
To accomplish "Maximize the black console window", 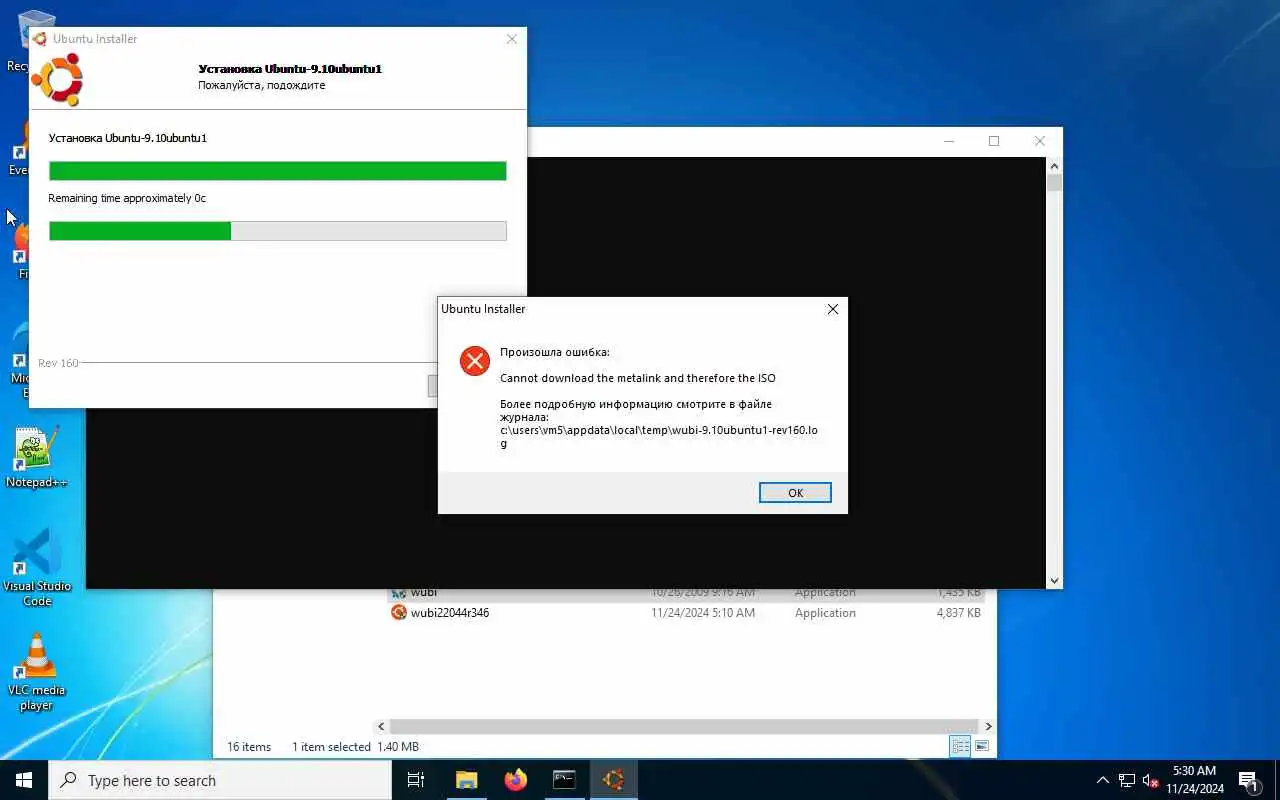I will pos(994,141).
